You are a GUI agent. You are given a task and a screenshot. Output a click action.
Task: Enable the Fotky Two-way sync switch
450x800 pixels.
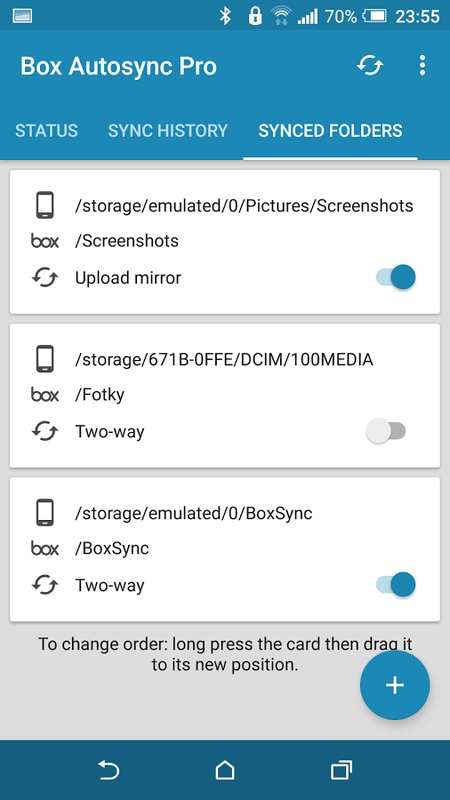tap(386, 431)
